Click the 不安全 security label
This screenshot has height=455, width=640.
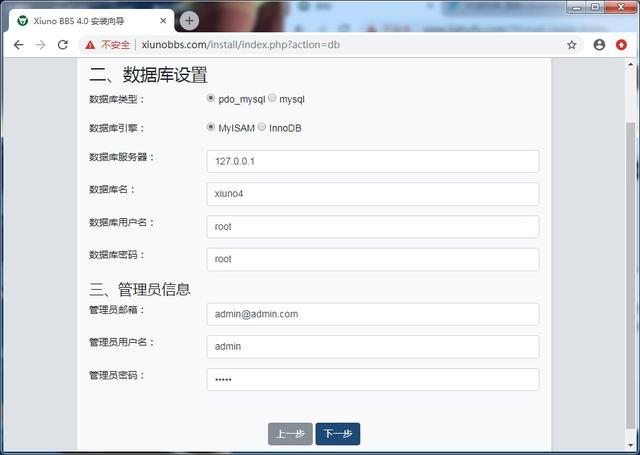click(x=116, y=45)
